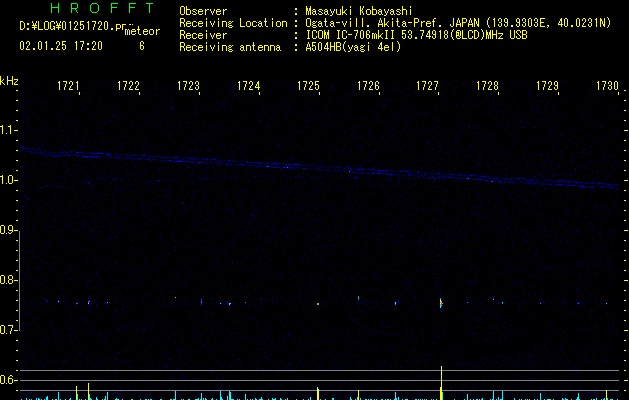This screenshot has width=629, height=400.
Task: Click the 1728 time axis label
Action: point(487,86)
